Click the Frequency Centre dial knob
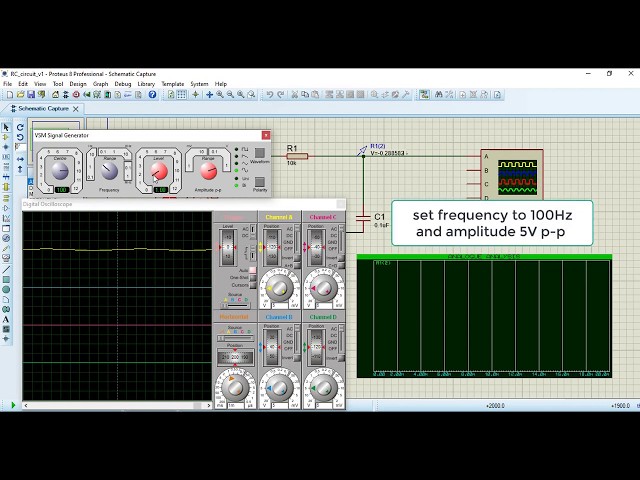 click(x=60, y=171)
